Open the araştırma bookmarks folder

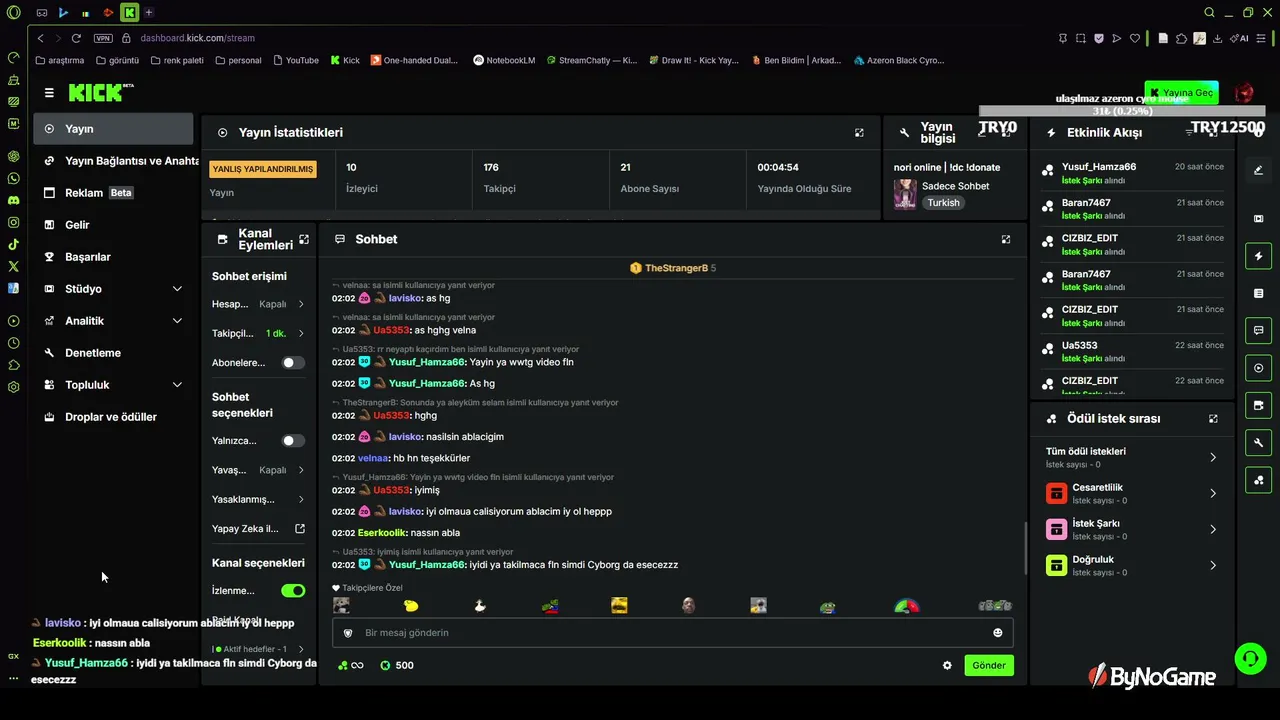click(x=60, y=60)
